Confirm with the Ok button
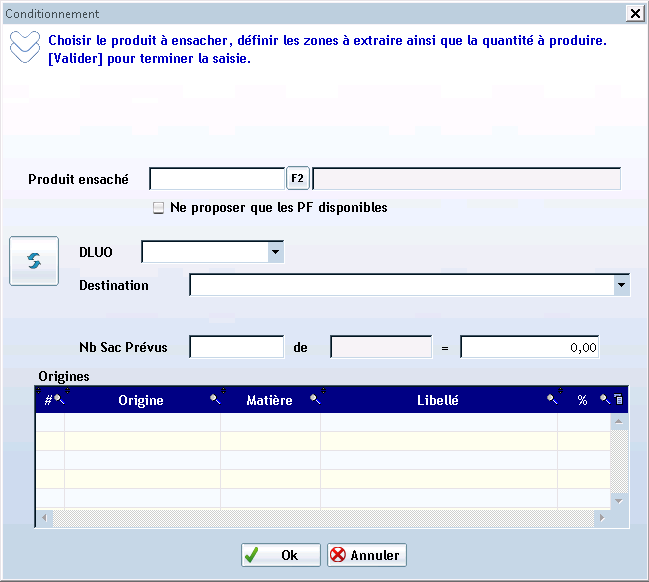 coord(281,555)
